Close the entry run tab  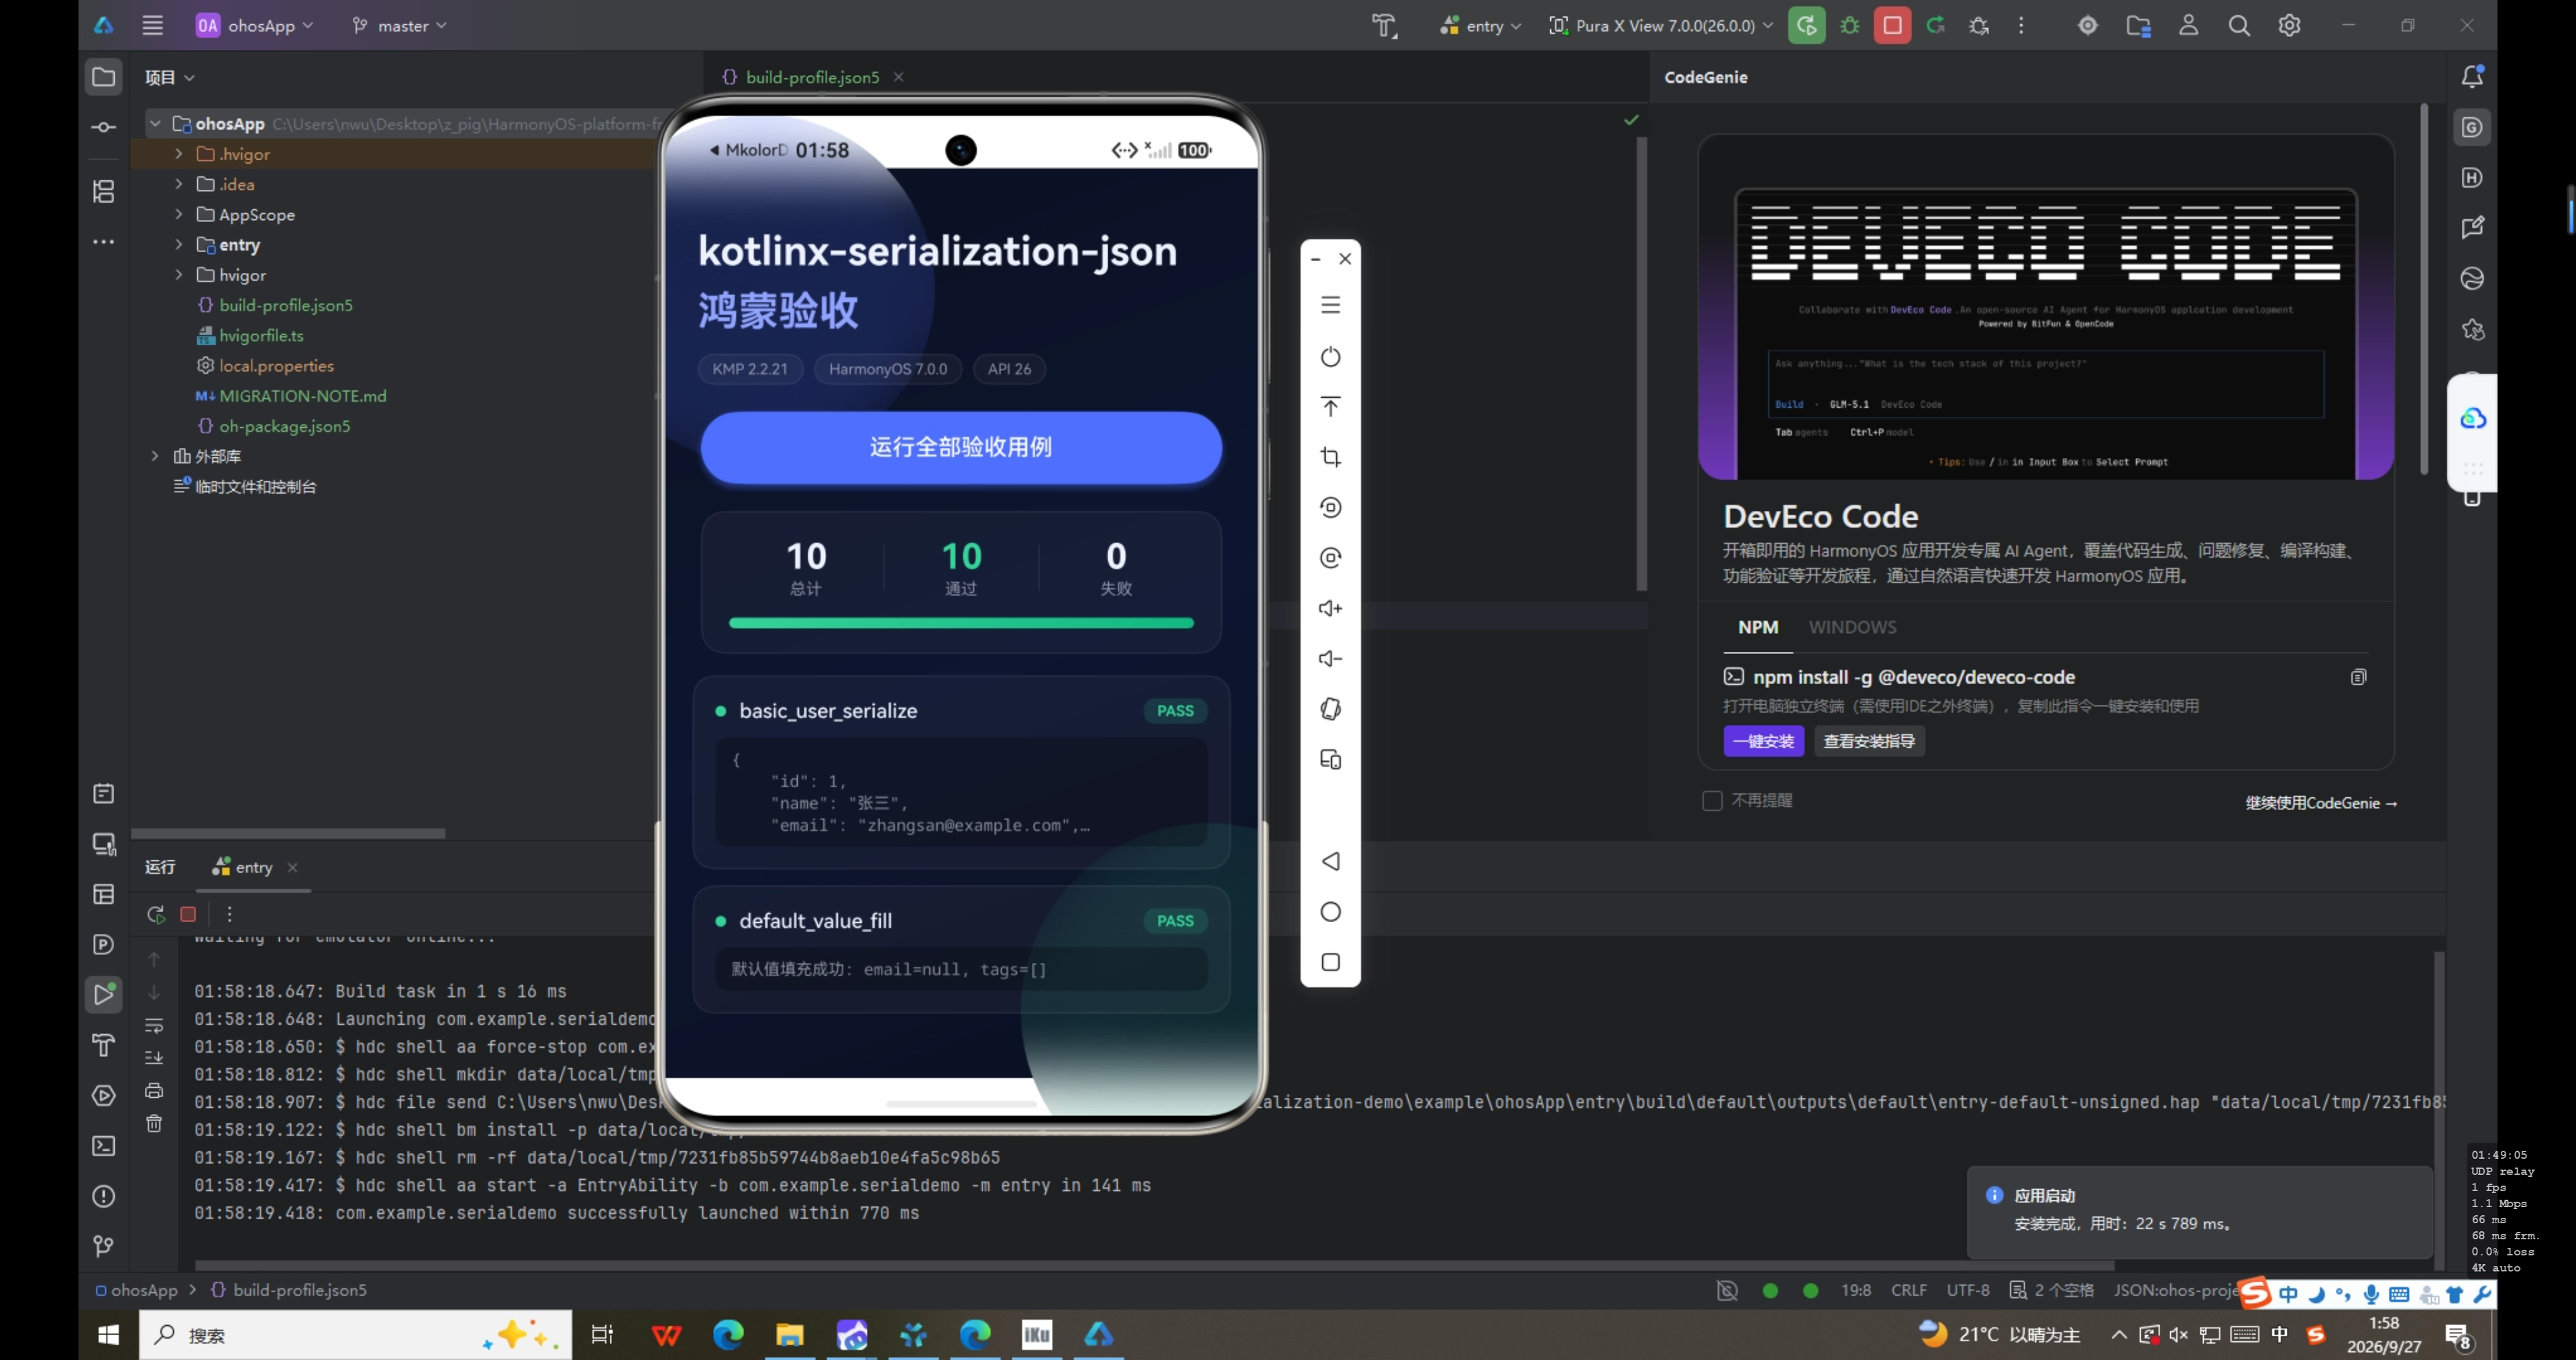[292, 867]
